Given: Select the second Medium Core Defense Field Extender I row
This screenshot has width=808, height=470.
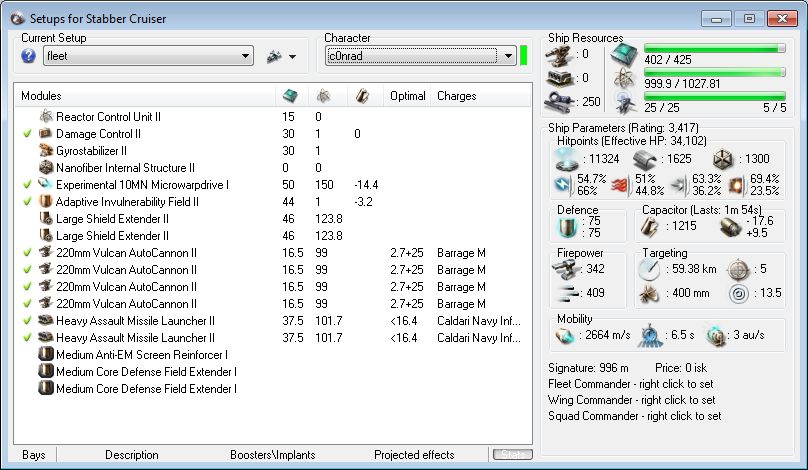Looking at the screenshot, I should pos(273,389).
